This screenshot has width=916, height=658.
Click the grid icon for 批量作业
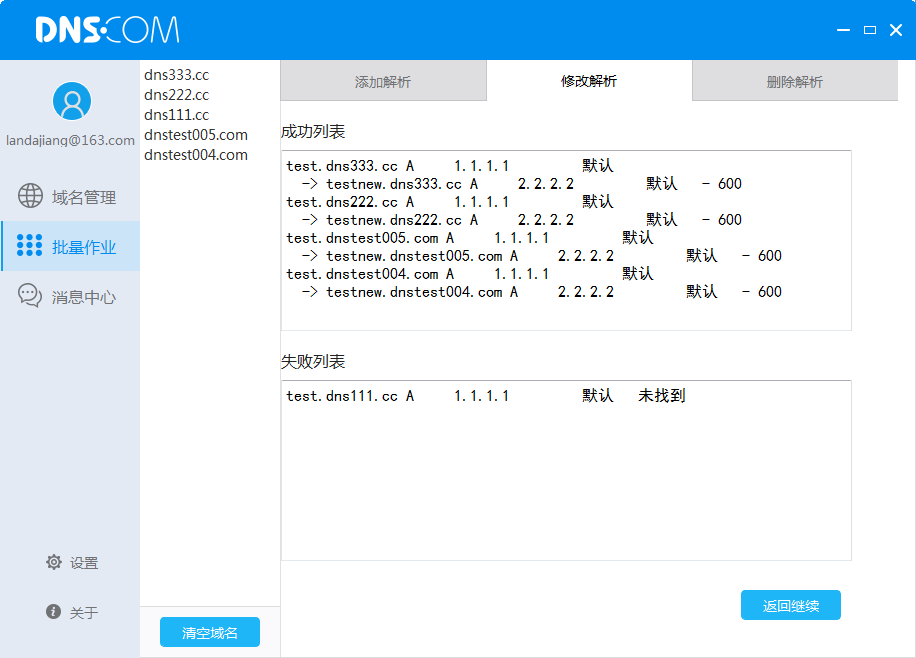(x=30, y=246)
